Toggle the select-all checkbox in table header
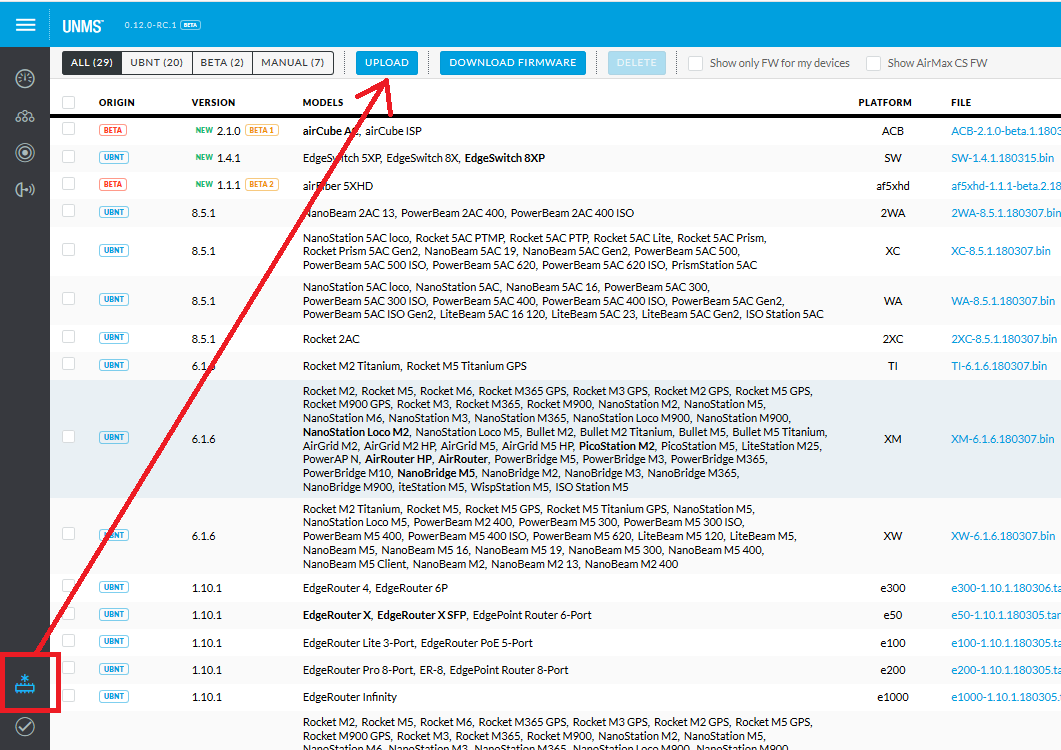1061x750 pixels. pos(69,102)
